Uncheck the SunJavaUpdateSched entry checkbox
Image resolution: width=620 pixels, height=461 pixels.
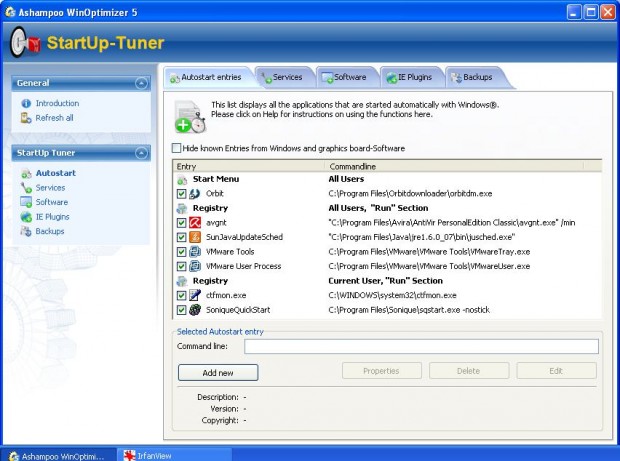181,237
